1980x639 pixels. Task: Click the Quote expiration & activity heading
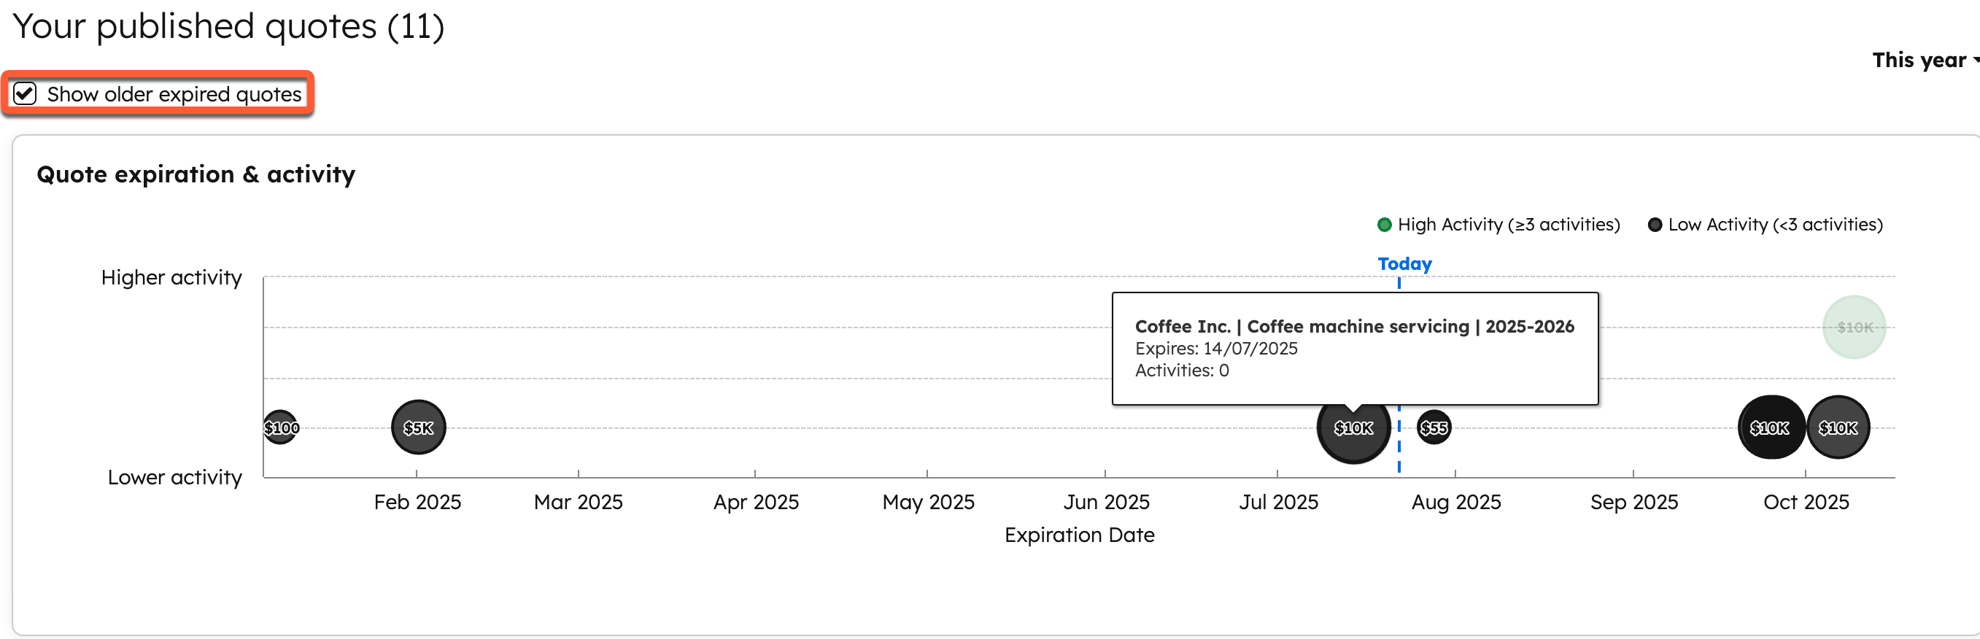[x=196, y=174]
